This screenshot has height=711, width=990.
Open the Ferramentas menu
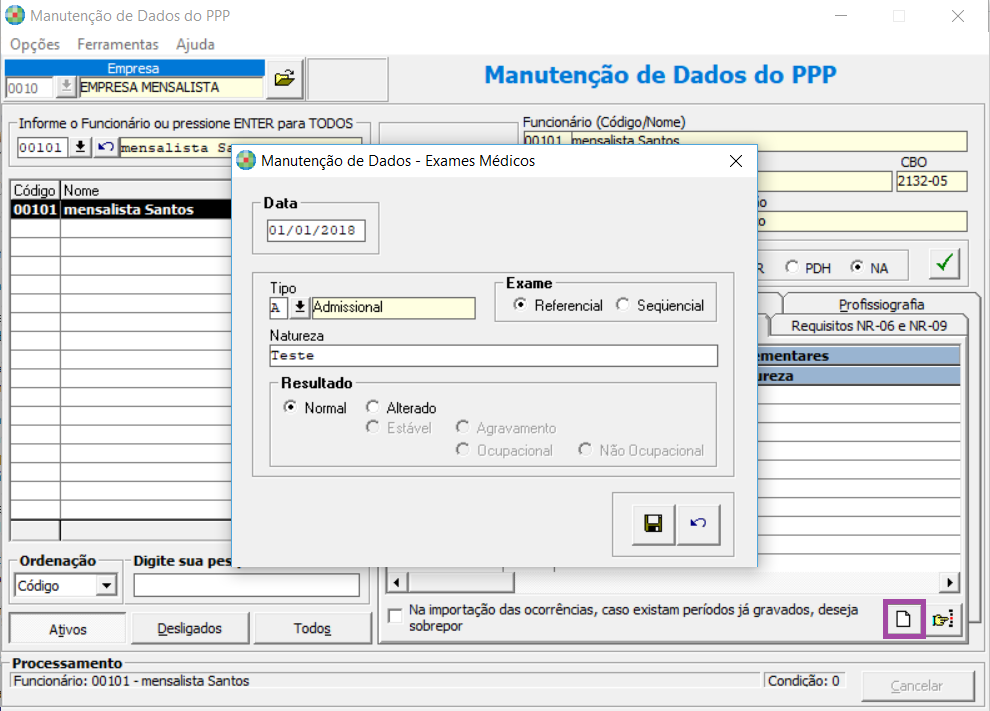(117, 44)
